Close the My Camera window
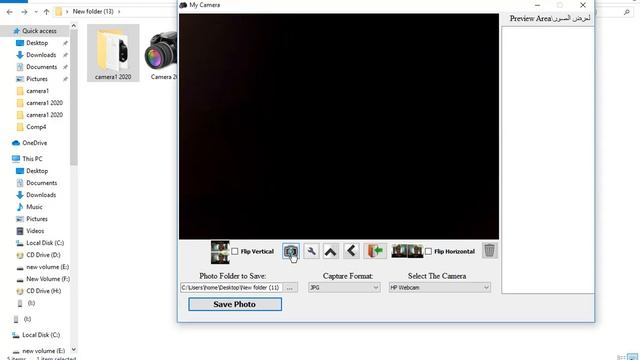The width and height of the screenshot is (640, 360). (x=583, y=5)
